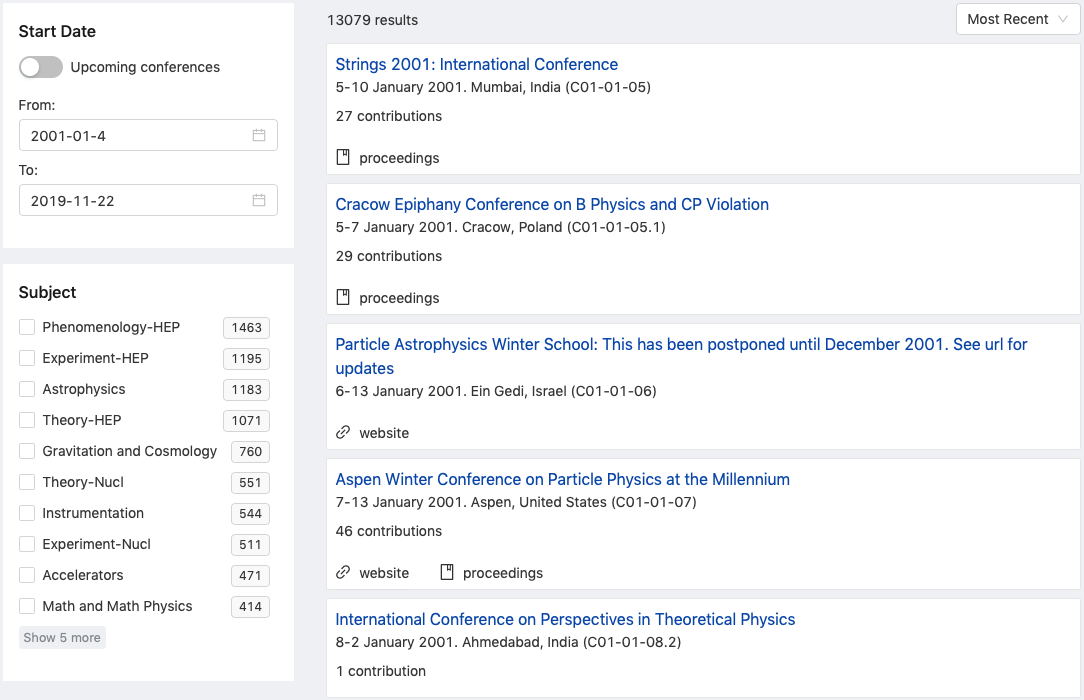This screenshot has width=1084, height=700.
Task: Enable the Astrophysics subject filter
Action: 27,389
